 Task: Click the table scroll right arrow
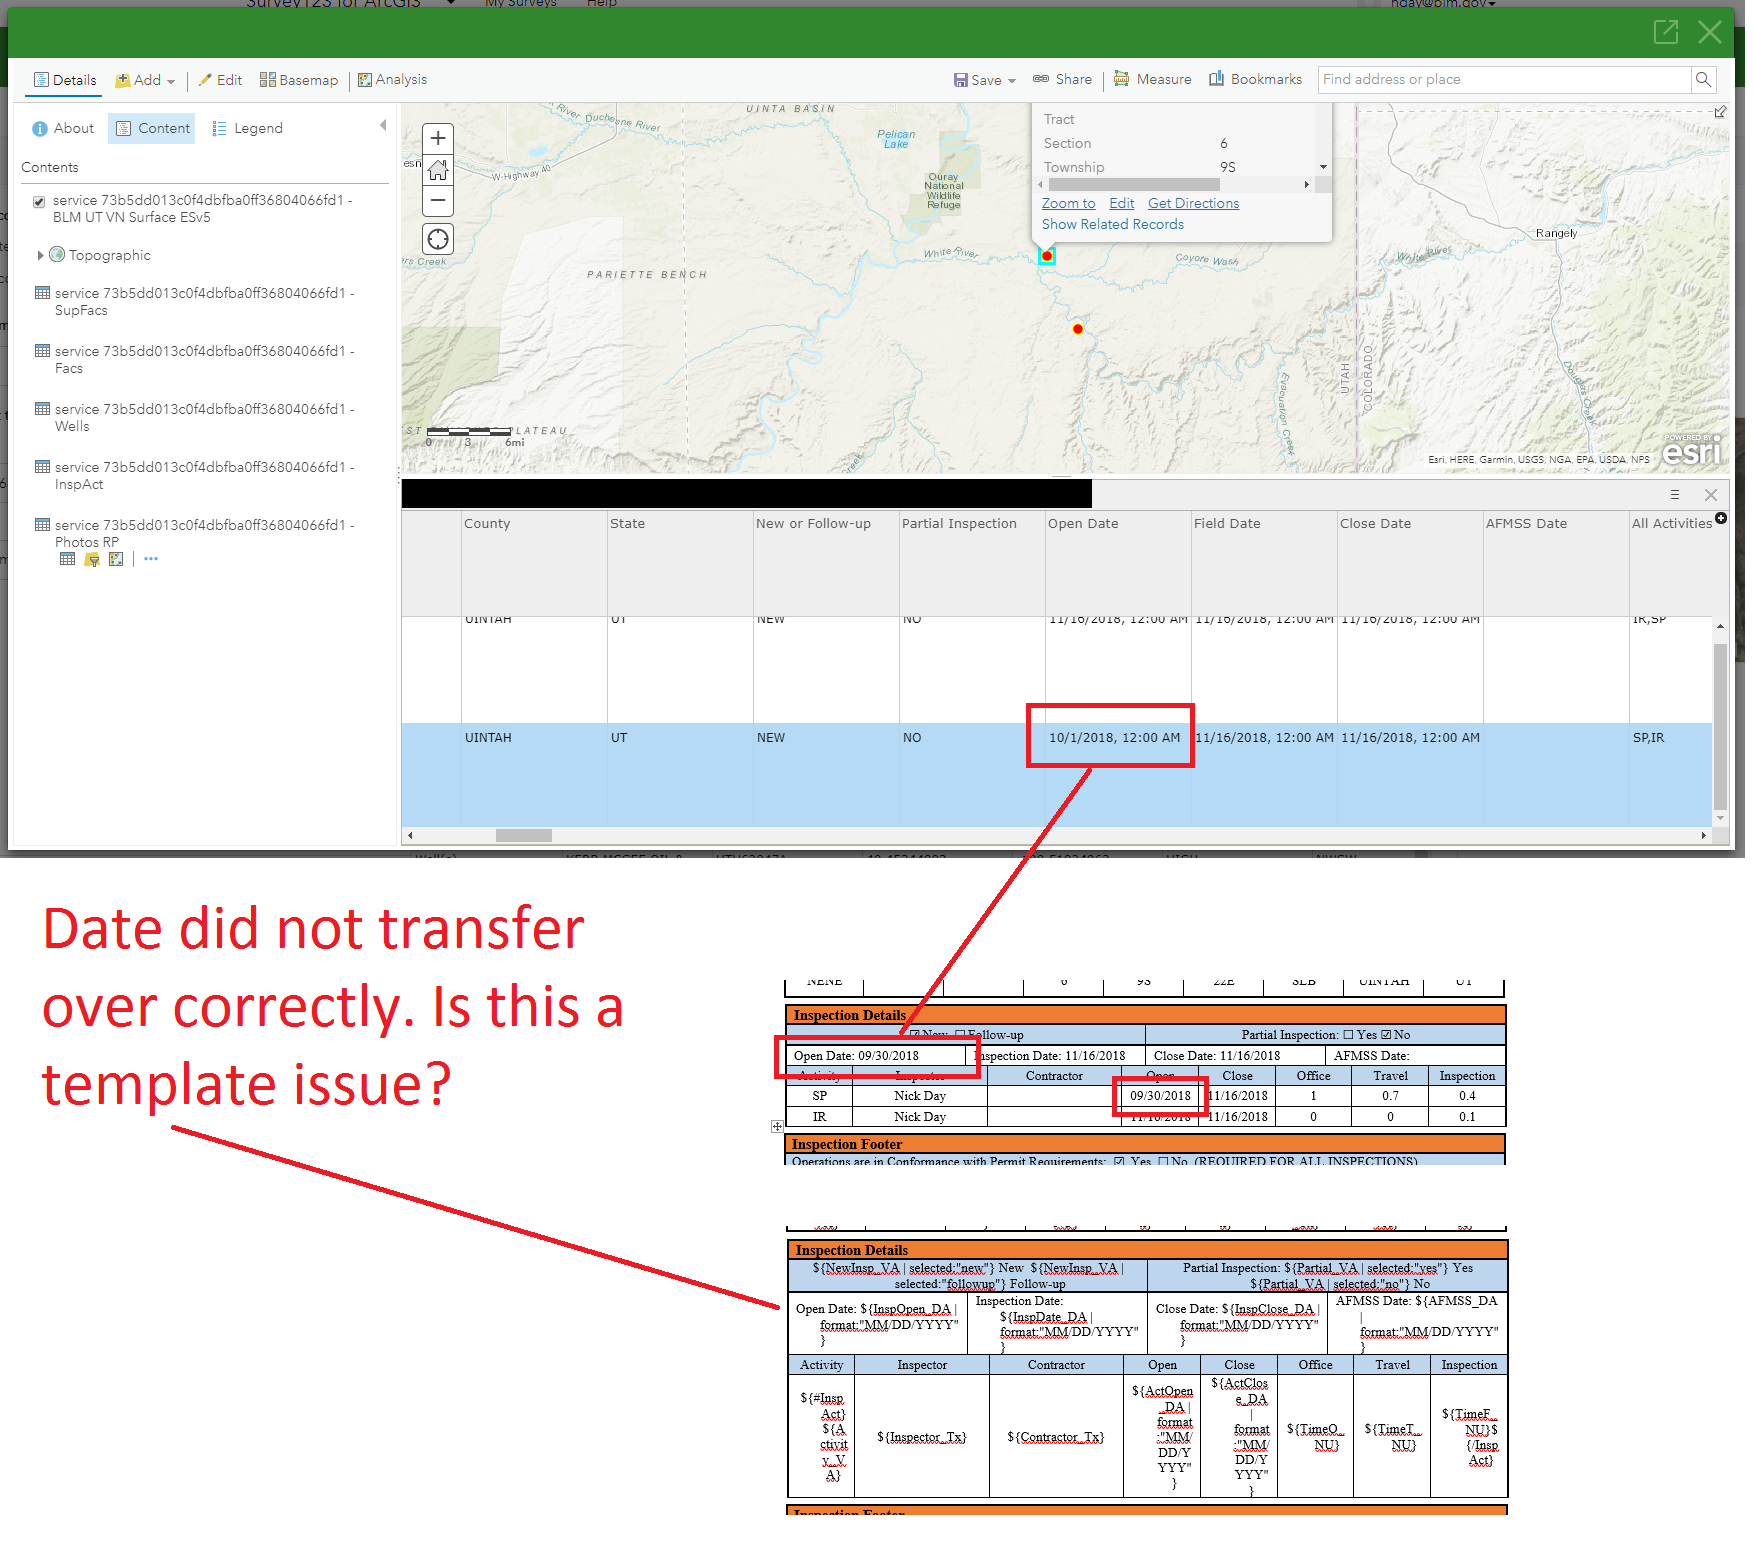point(1704,835)
